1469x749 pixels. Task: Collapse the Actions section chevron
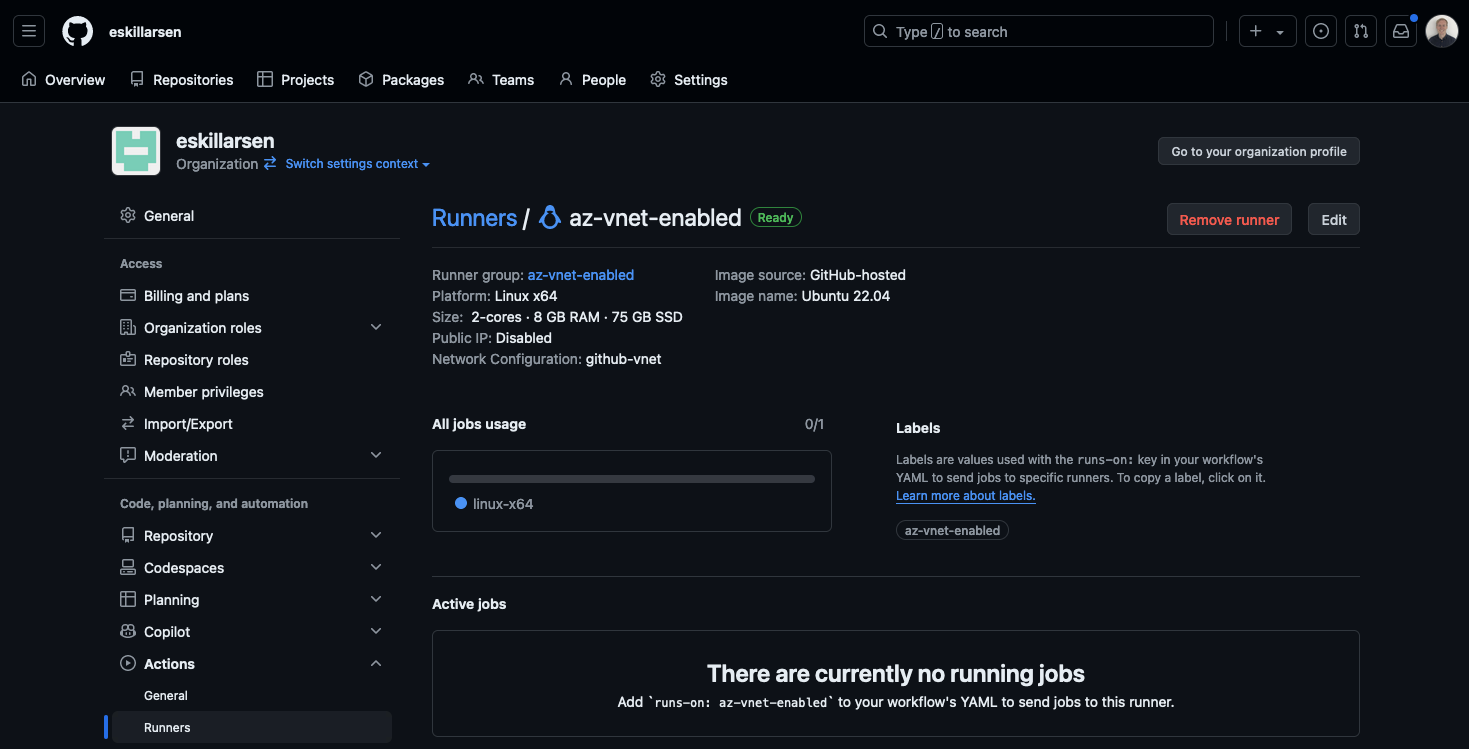[x=376, y=663]
